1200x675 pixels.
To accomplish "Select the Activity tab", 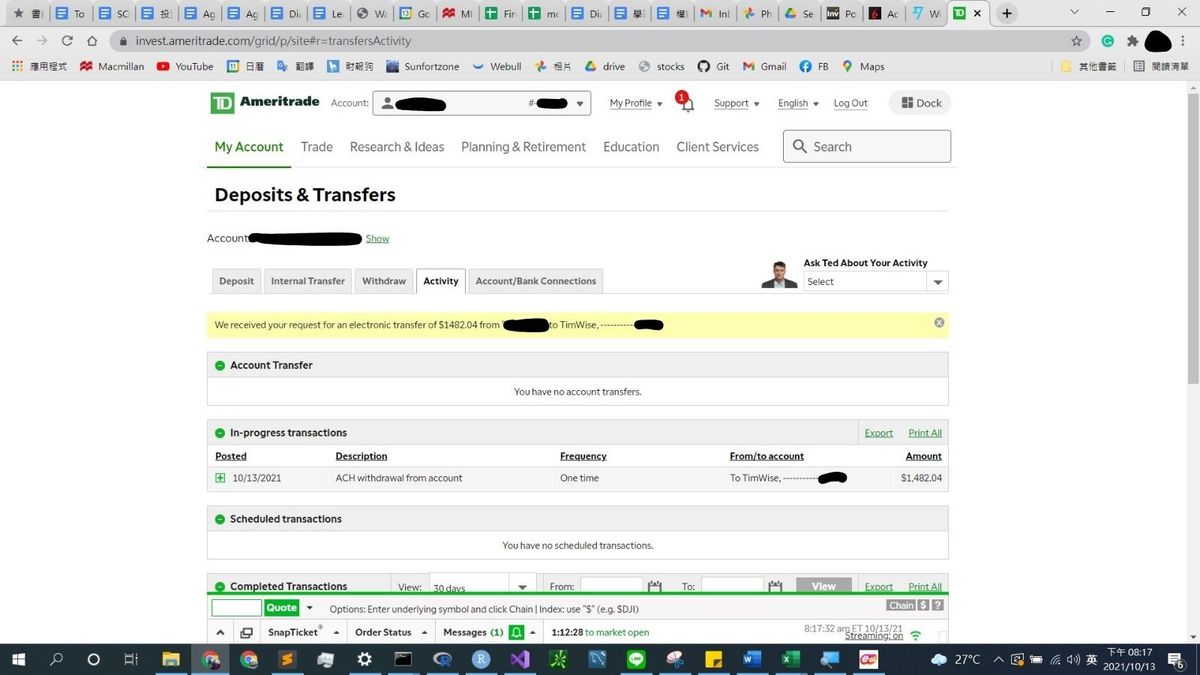I will click(441, 281).
